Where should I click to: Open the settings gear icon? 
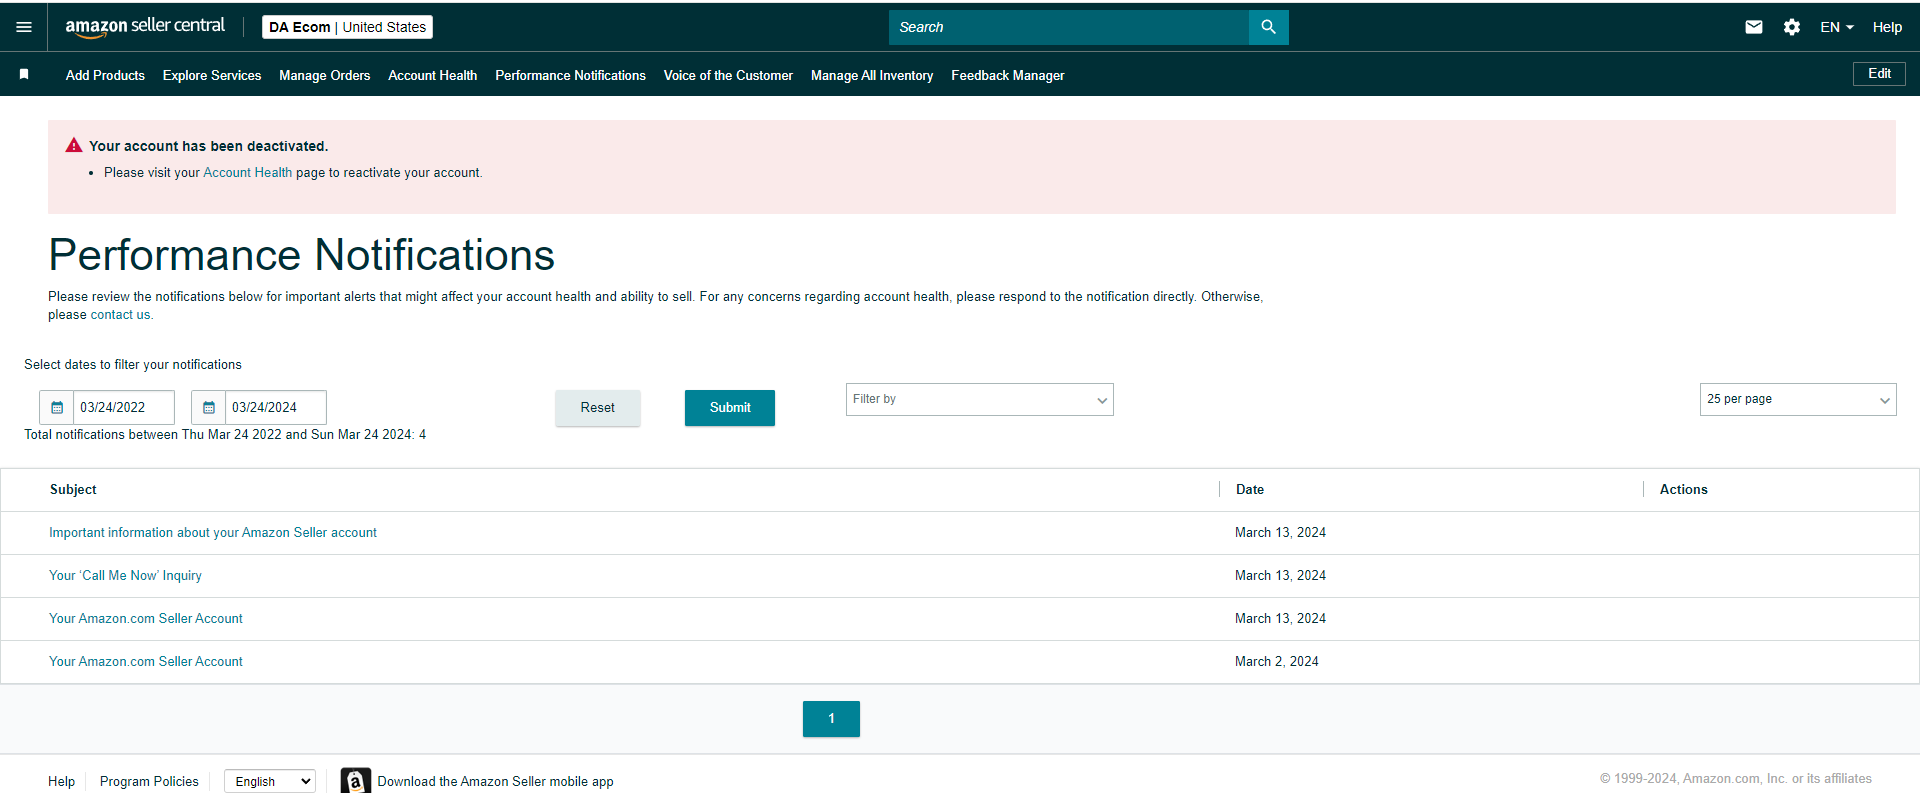(1792, 27)
